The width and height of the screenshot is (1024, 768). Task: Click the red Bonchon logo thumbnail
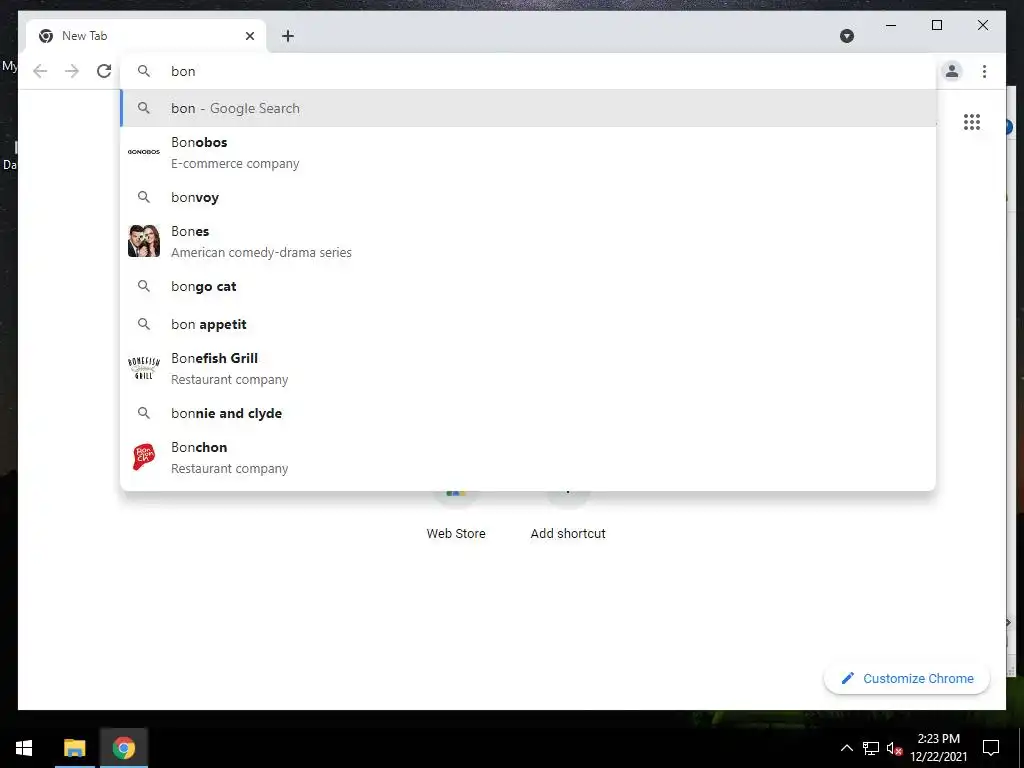(144, 456)
